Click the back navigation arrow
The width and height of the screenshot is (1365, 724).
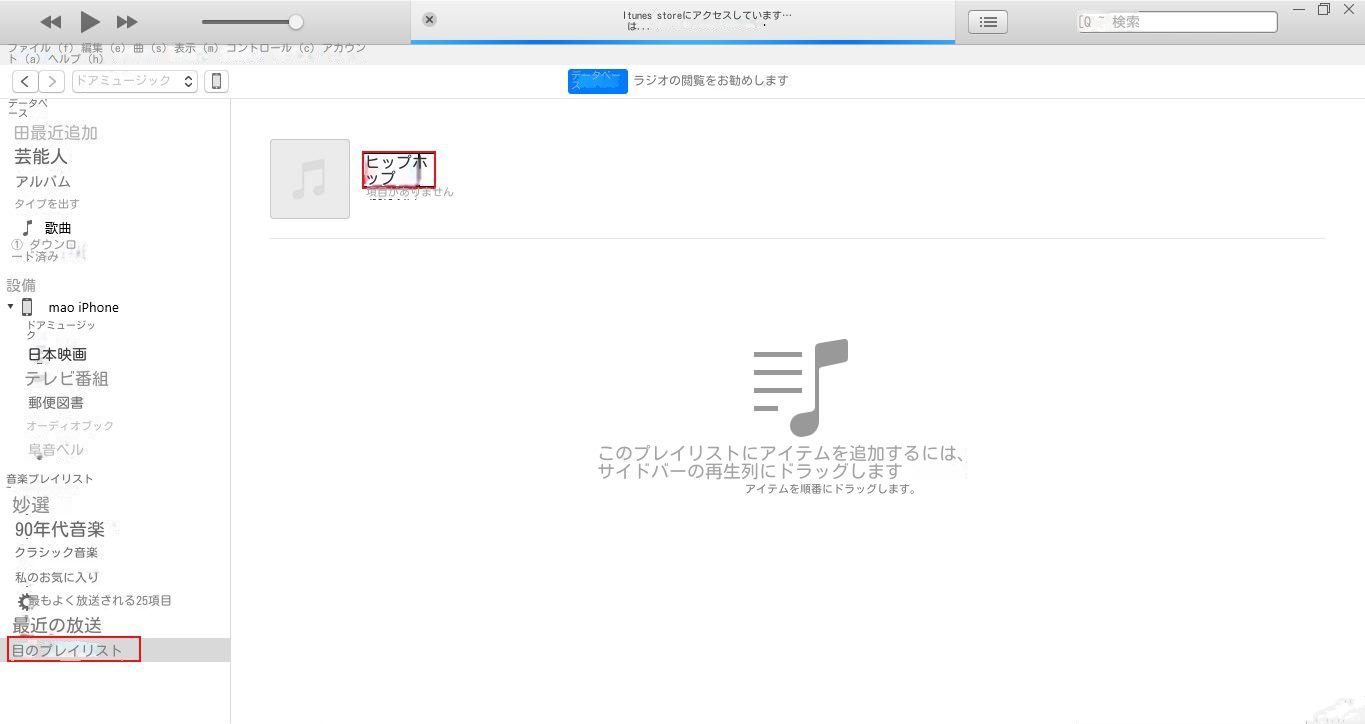coord(25,81)
